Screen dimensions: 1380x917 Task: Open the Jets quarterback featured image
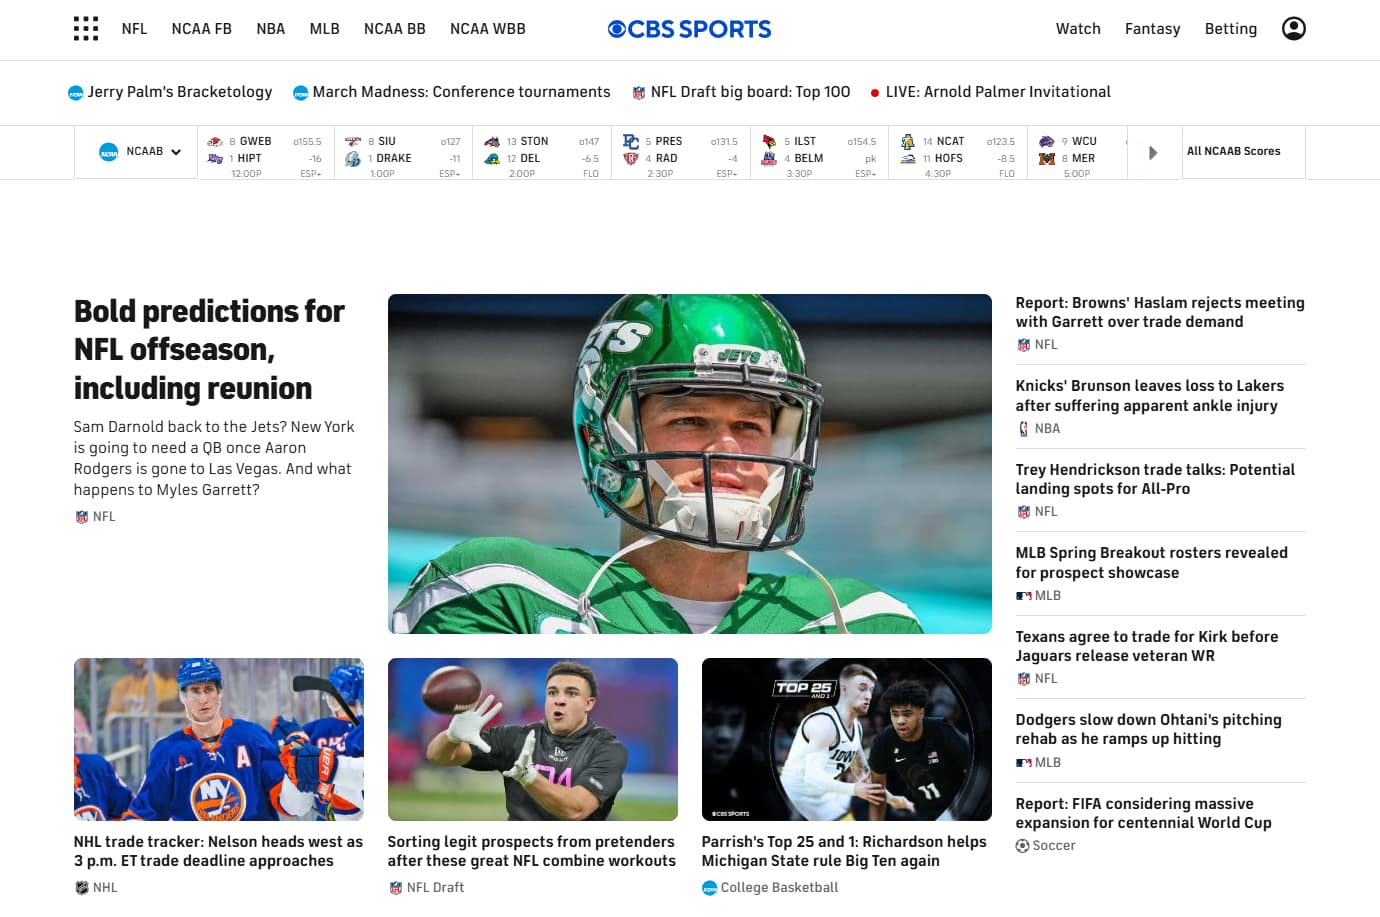pos(689,464)
